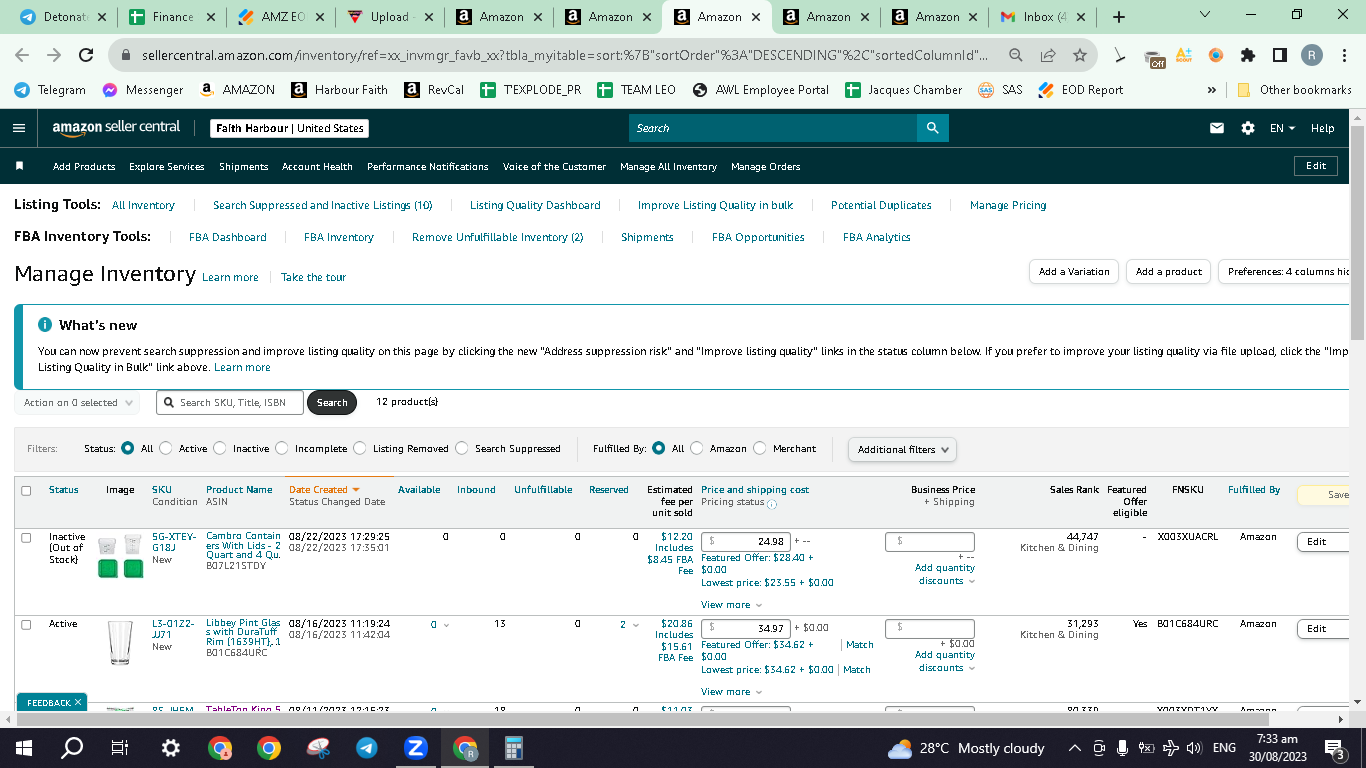Open the FBA Dashboard link
Image resolution: width=1366 pixels, height=768 pixels.
click(x=228, y=237)
